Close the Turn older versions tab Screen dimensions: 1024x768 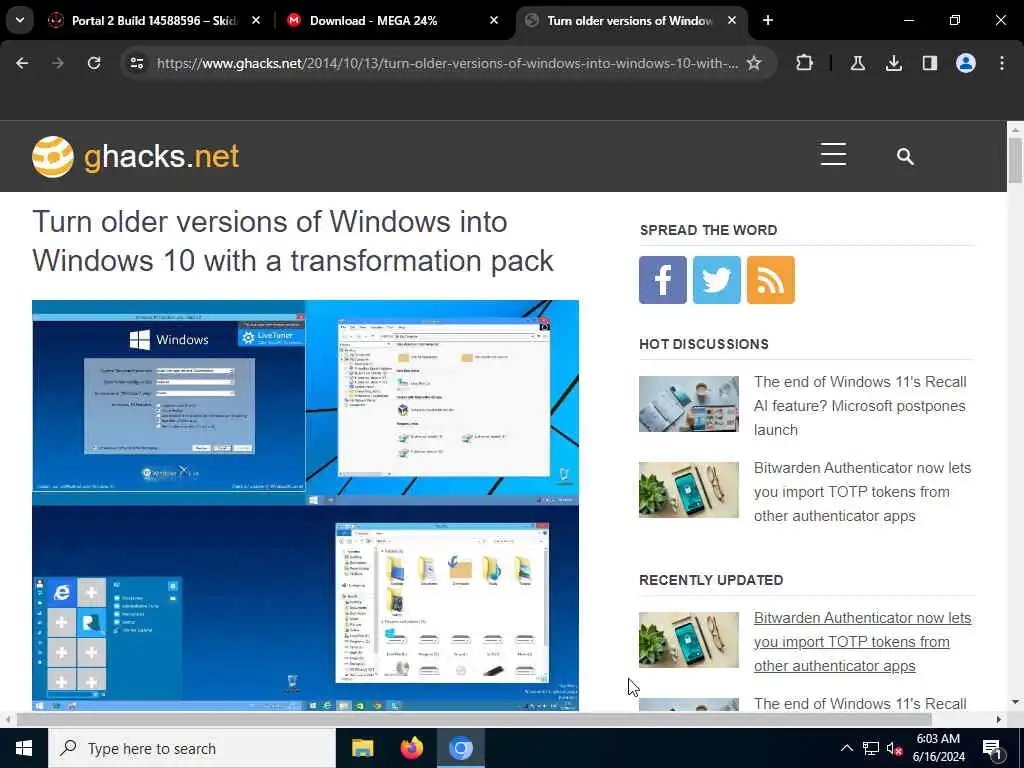pos(732,21)
